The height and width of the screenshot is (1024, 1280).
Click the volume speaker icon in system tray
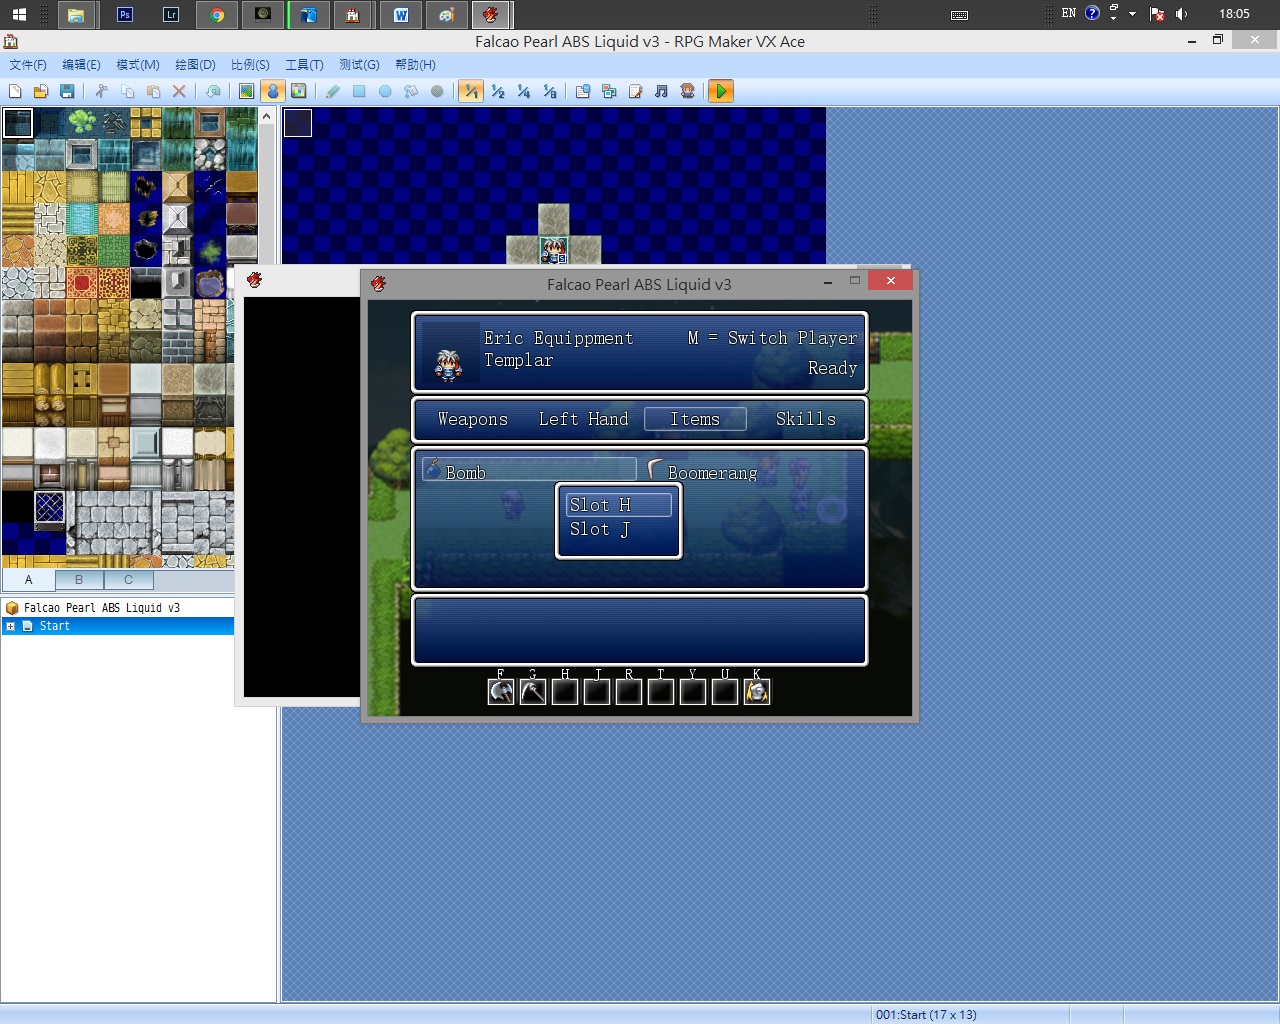[1181, 14]
